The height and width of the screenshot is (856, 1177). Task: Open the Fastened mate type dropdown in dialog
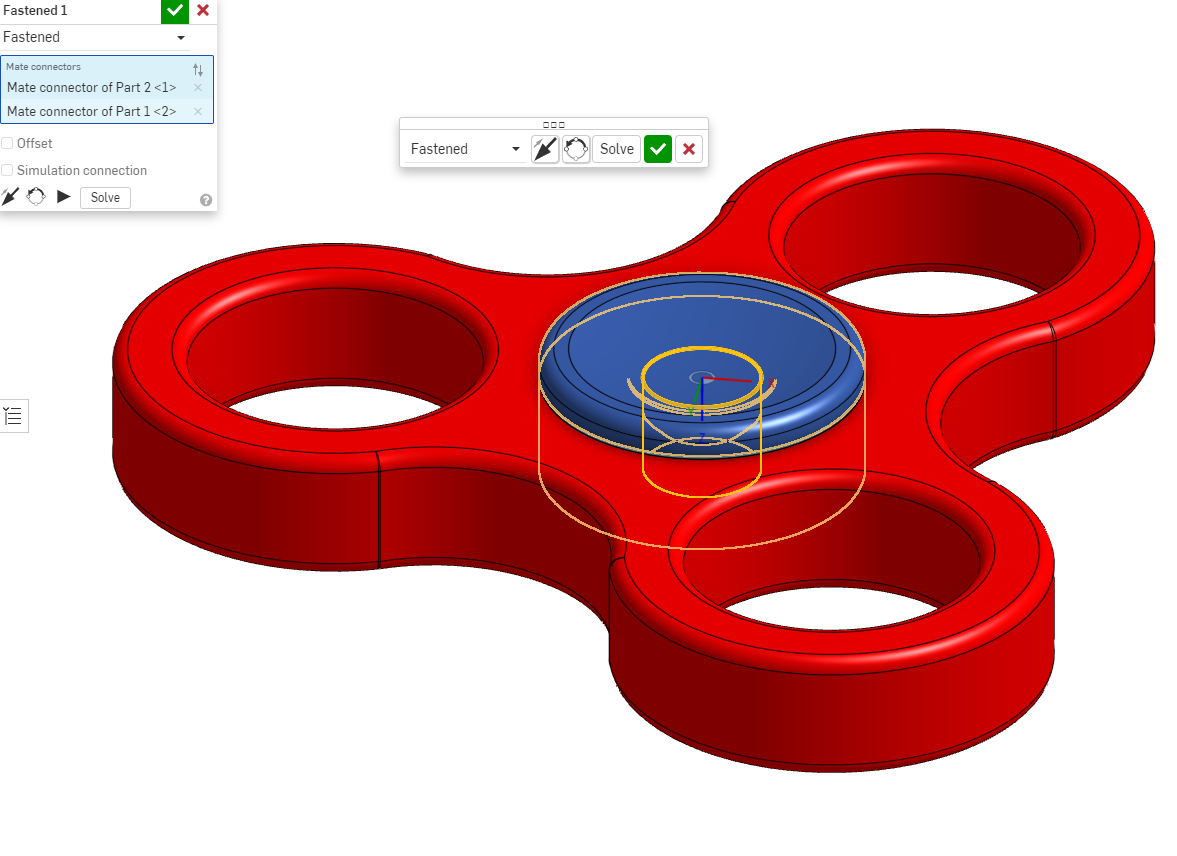94,37
